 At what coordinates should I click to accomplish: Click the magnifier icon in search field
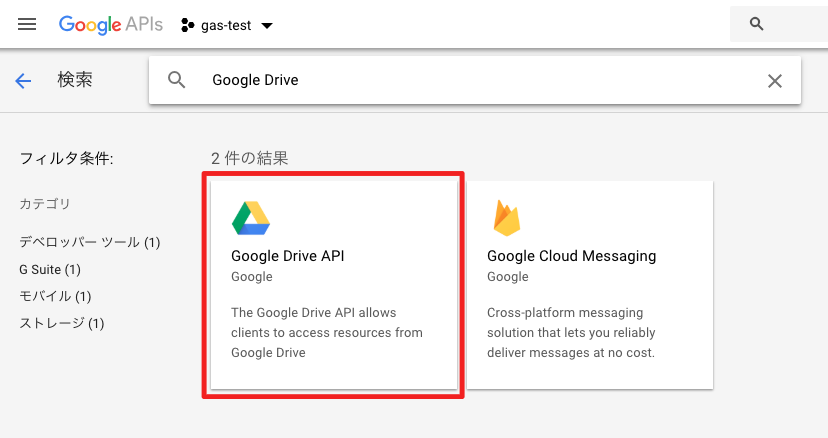[x=177, y=81]
